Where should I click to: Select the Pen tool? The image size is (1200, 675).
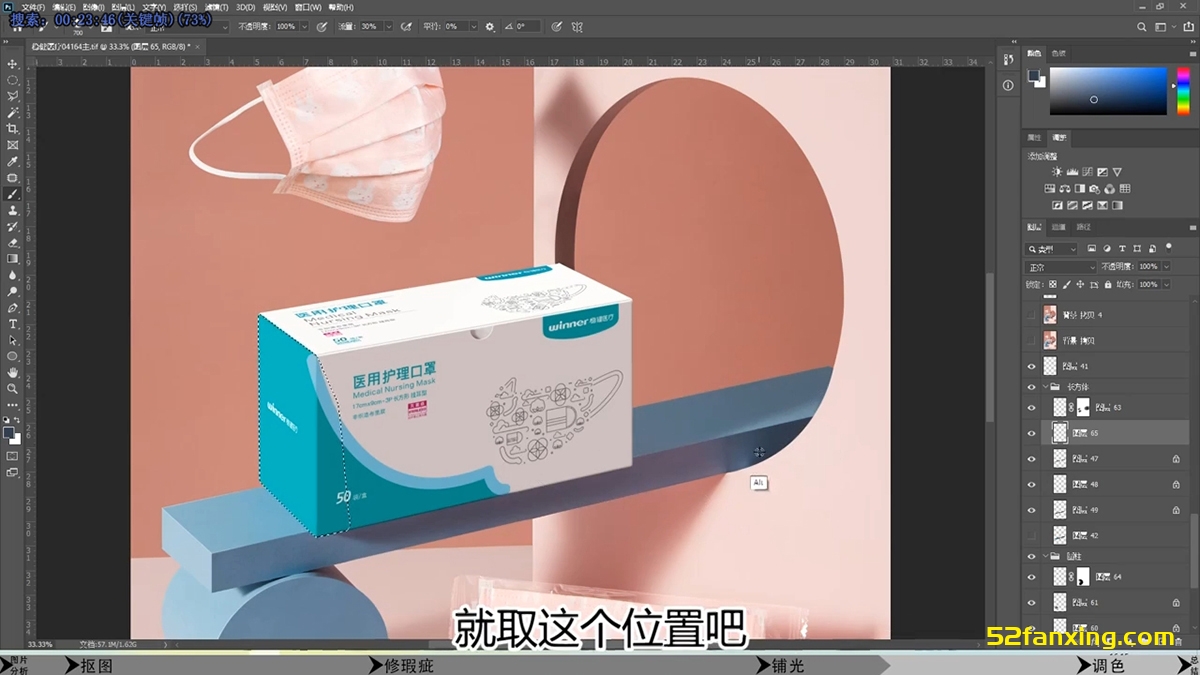[x=13, y=307]
